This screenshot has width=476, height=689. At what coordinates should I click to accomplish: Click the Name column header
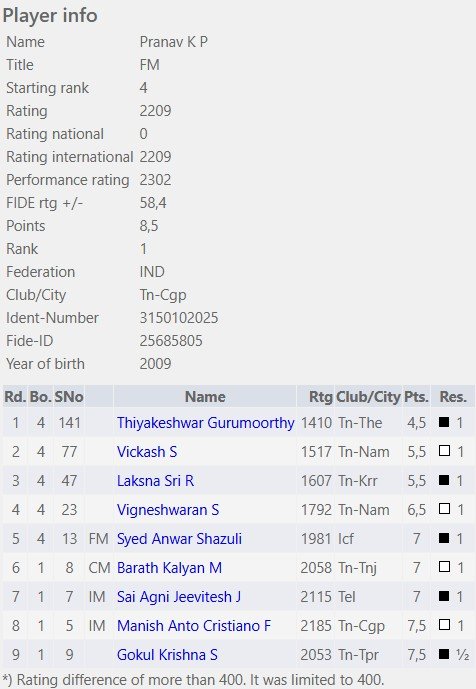[205, 397]
